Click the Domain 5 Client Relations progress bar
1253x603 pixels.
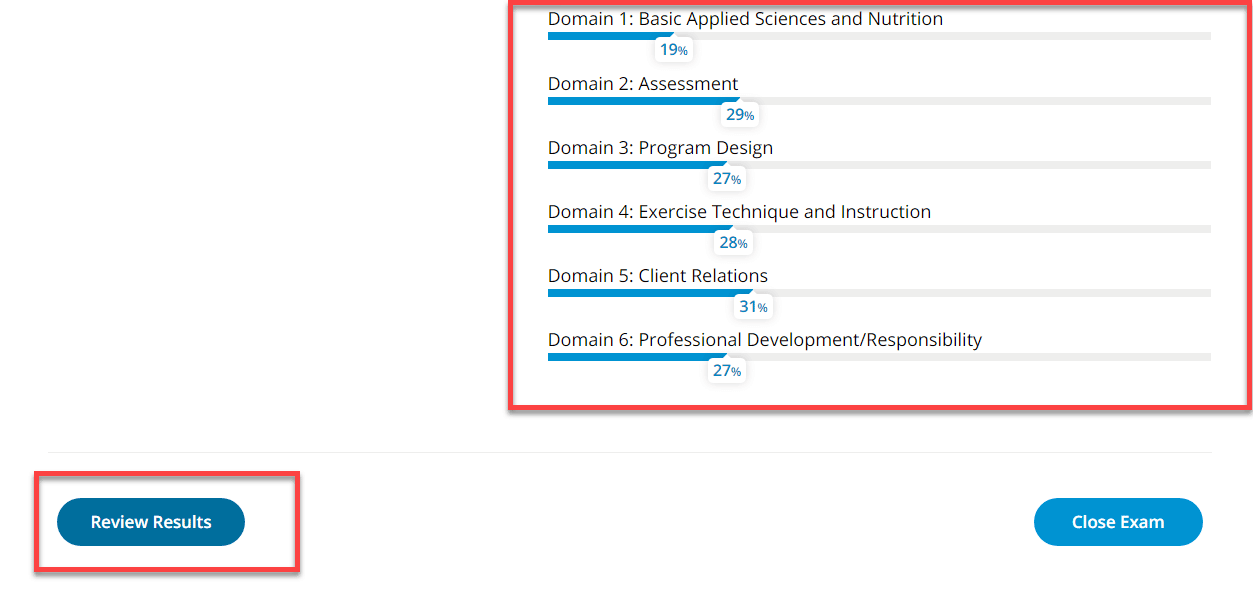[878, 293]
